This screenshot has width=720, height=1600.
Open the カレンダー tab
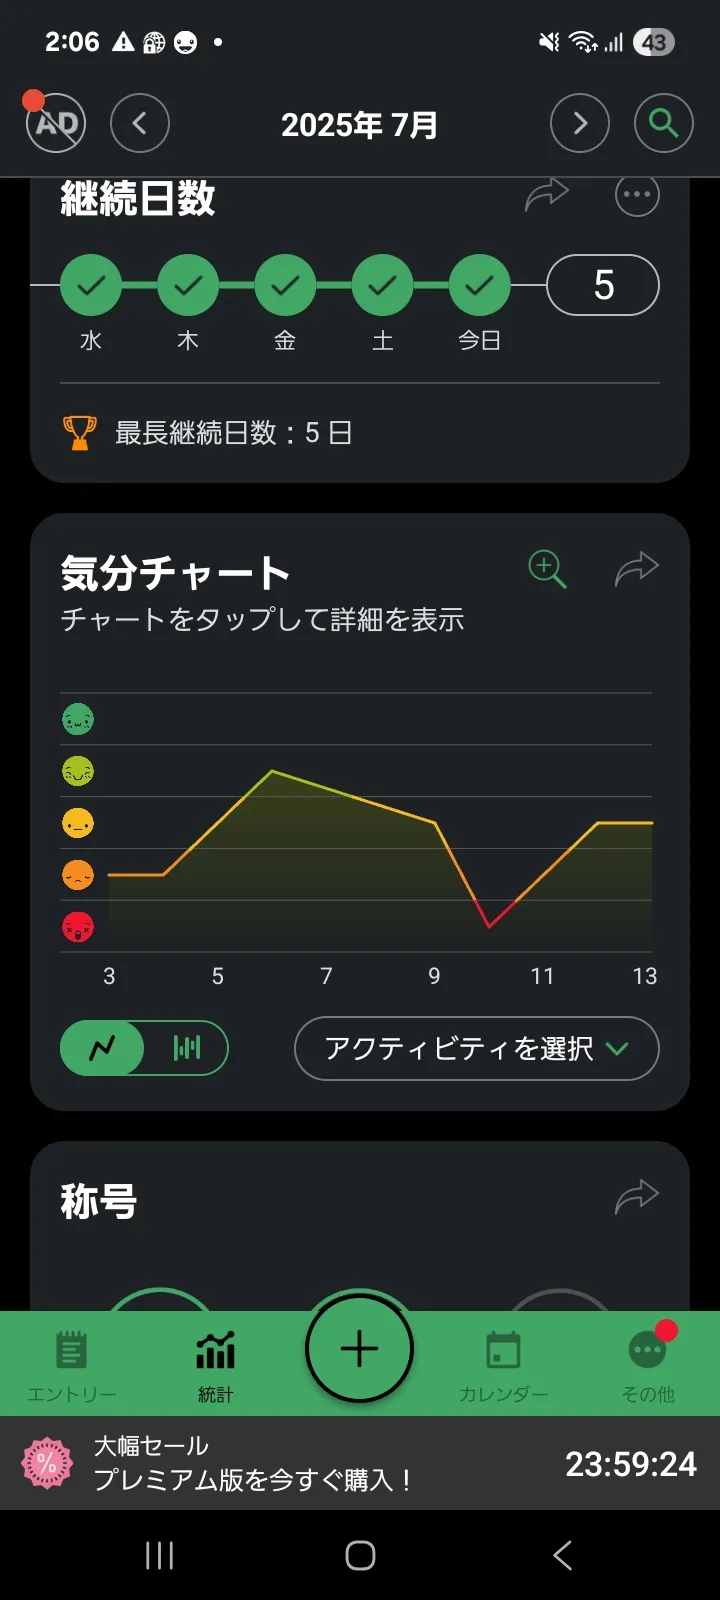[503, 1365]
